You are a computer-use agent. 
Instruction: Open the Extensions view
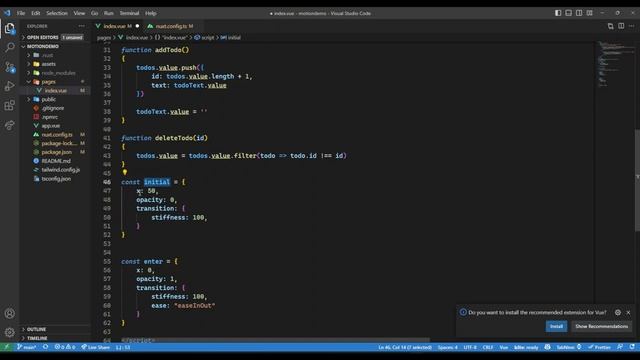[x=9, y=106]
